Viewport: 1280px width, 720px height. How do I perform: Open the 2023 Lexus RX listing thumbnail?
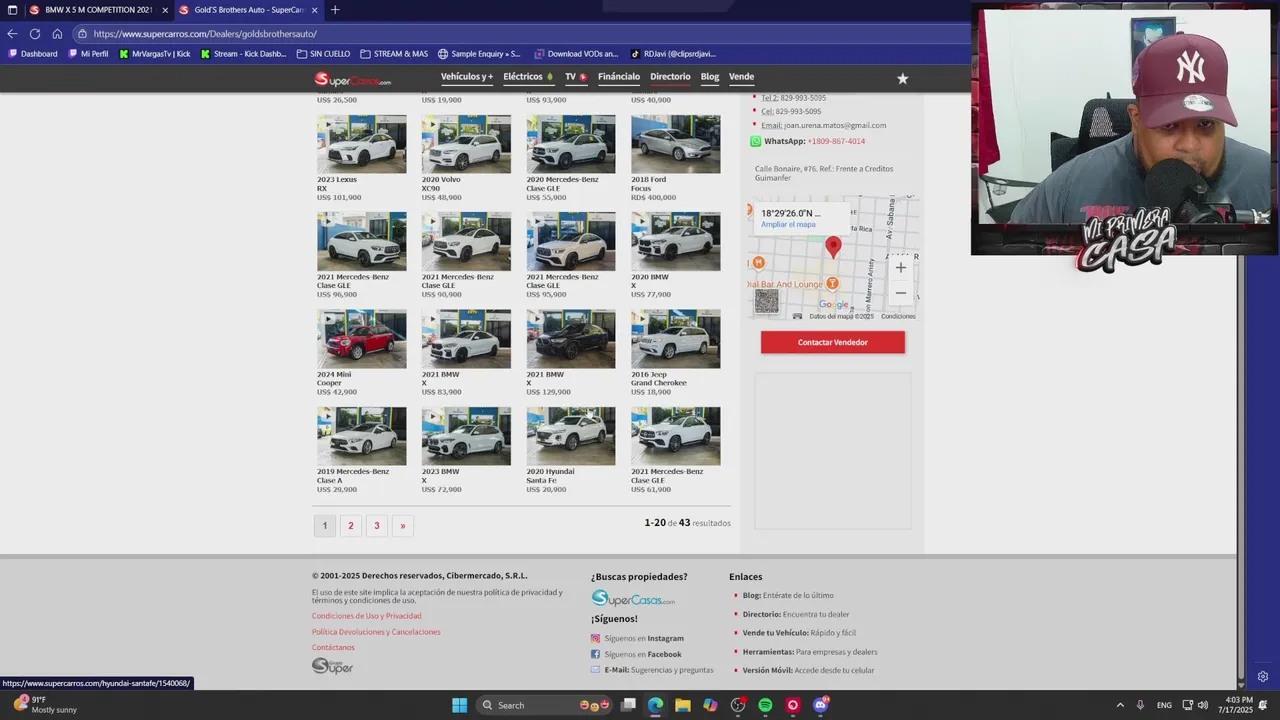(x=362, y=144)
